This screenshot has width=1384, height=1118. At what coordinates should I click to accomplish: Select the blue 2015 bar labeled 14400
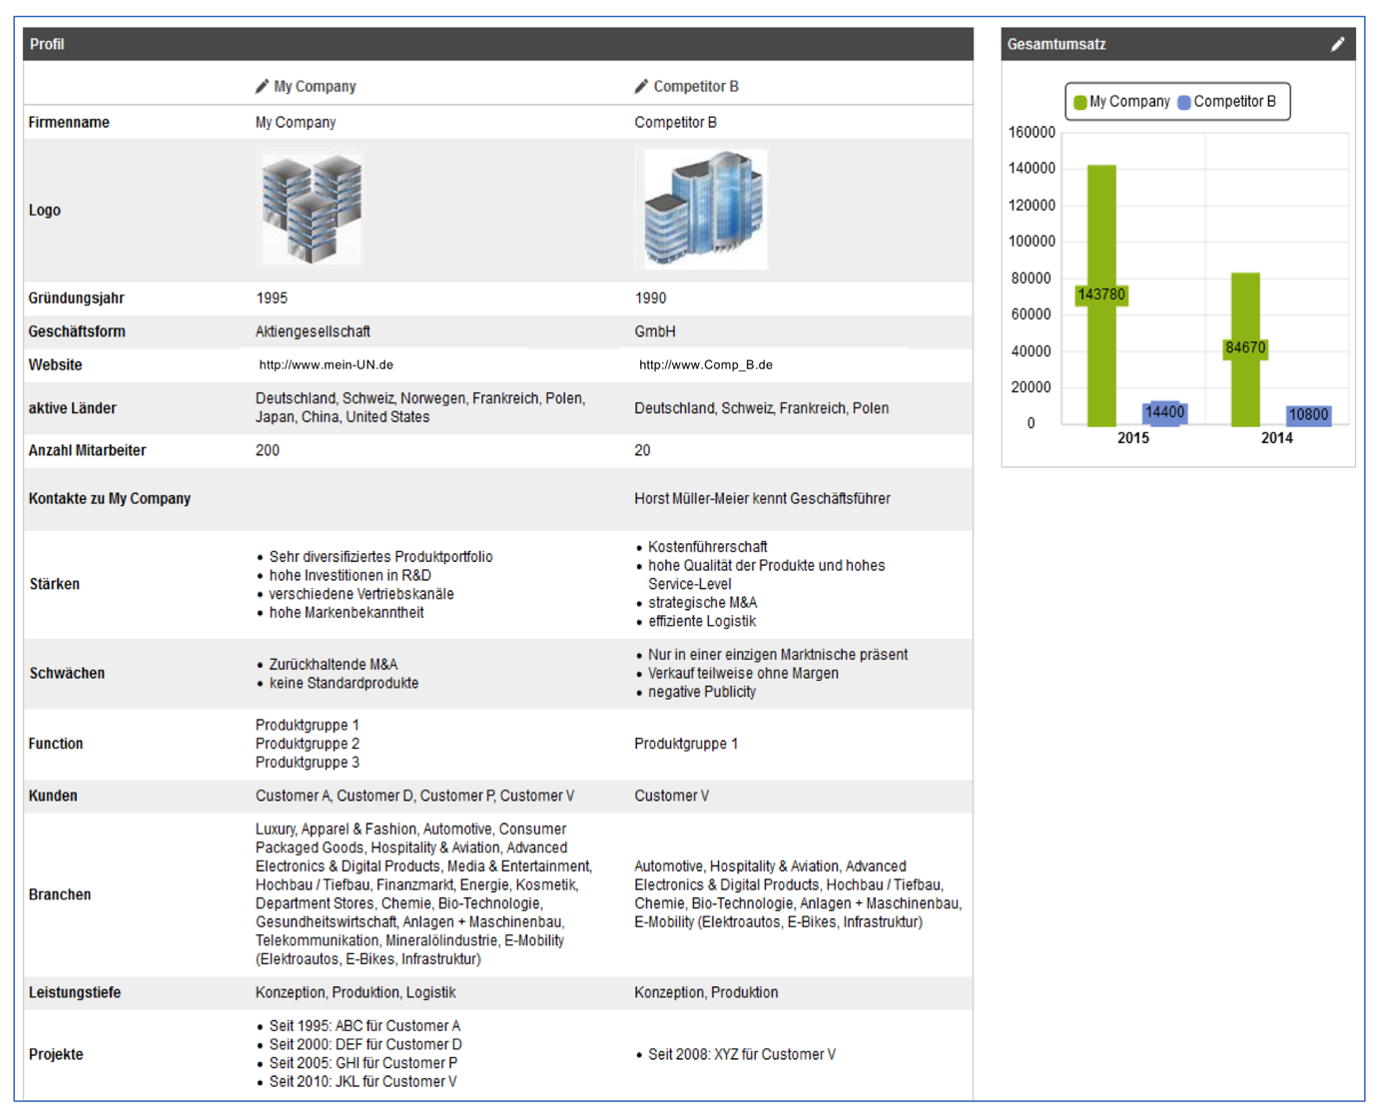point(1164,413)
